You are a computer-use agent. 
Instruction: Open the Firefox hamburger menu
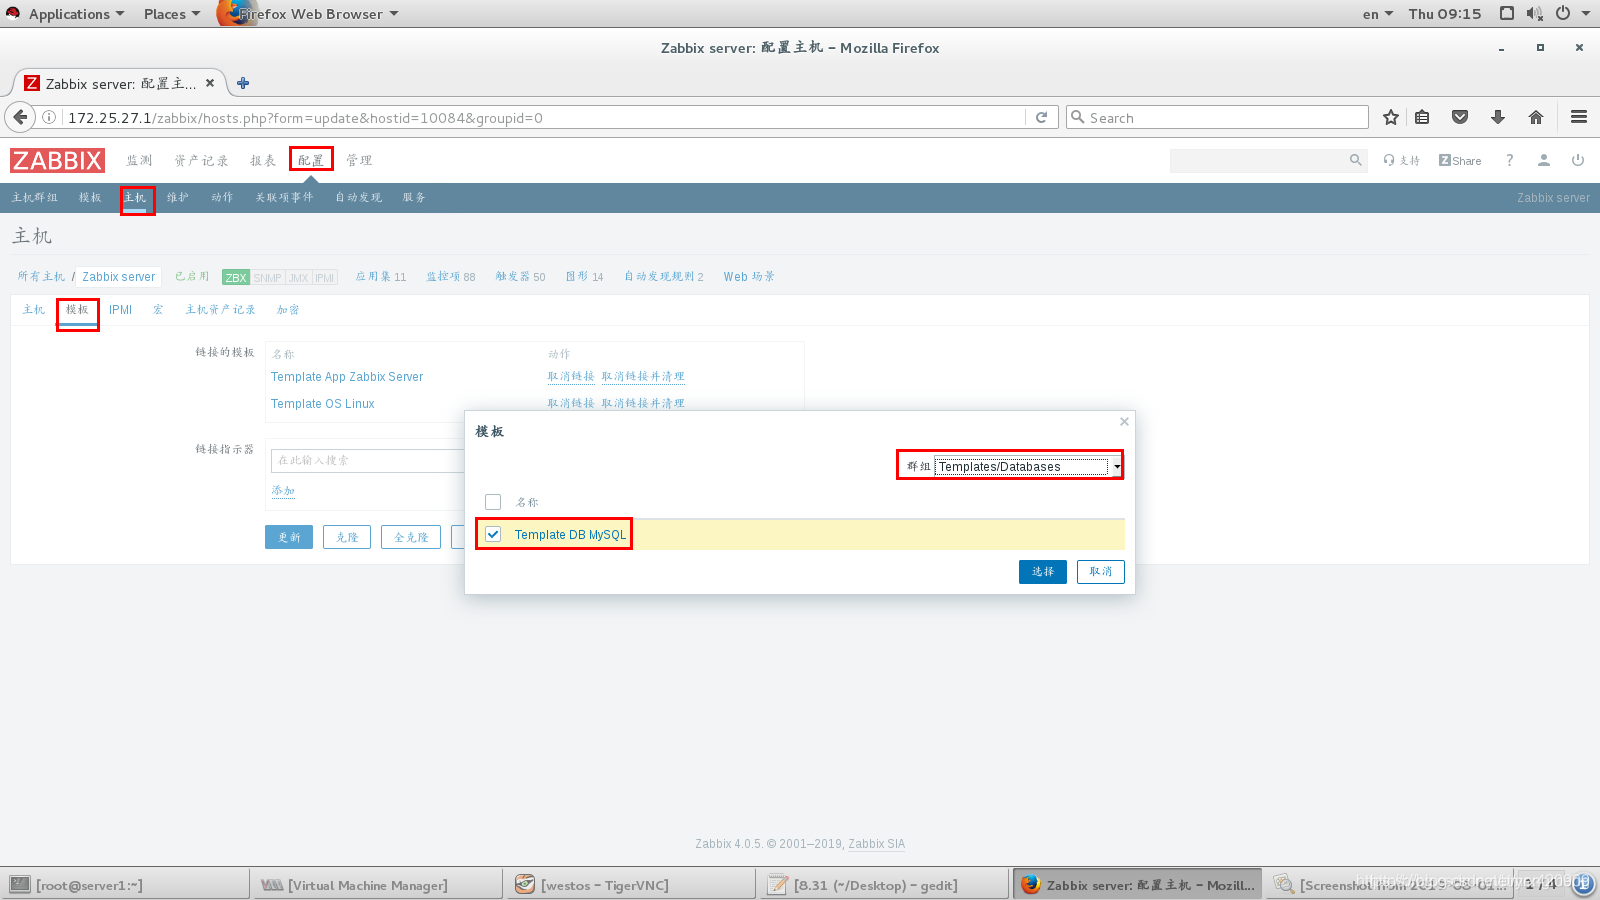(x=1579, y=117)
